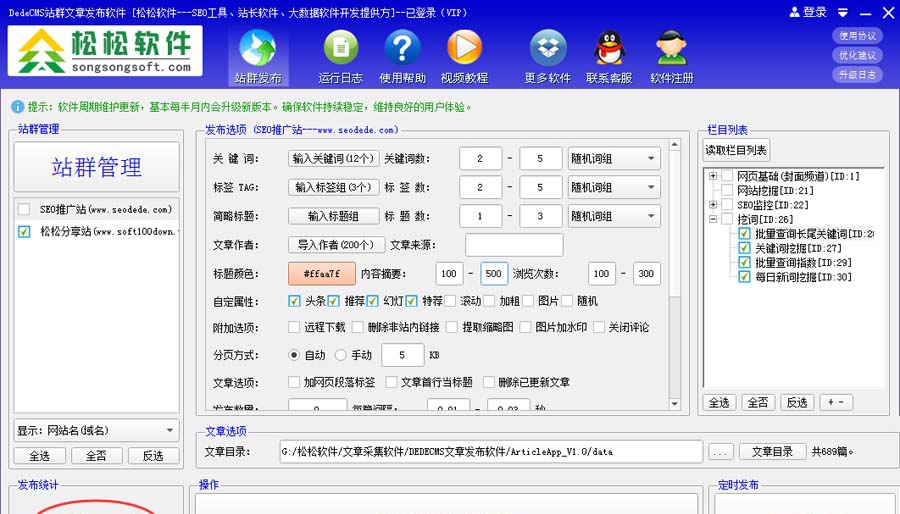Click 输入标题组 button

point(333,216)
